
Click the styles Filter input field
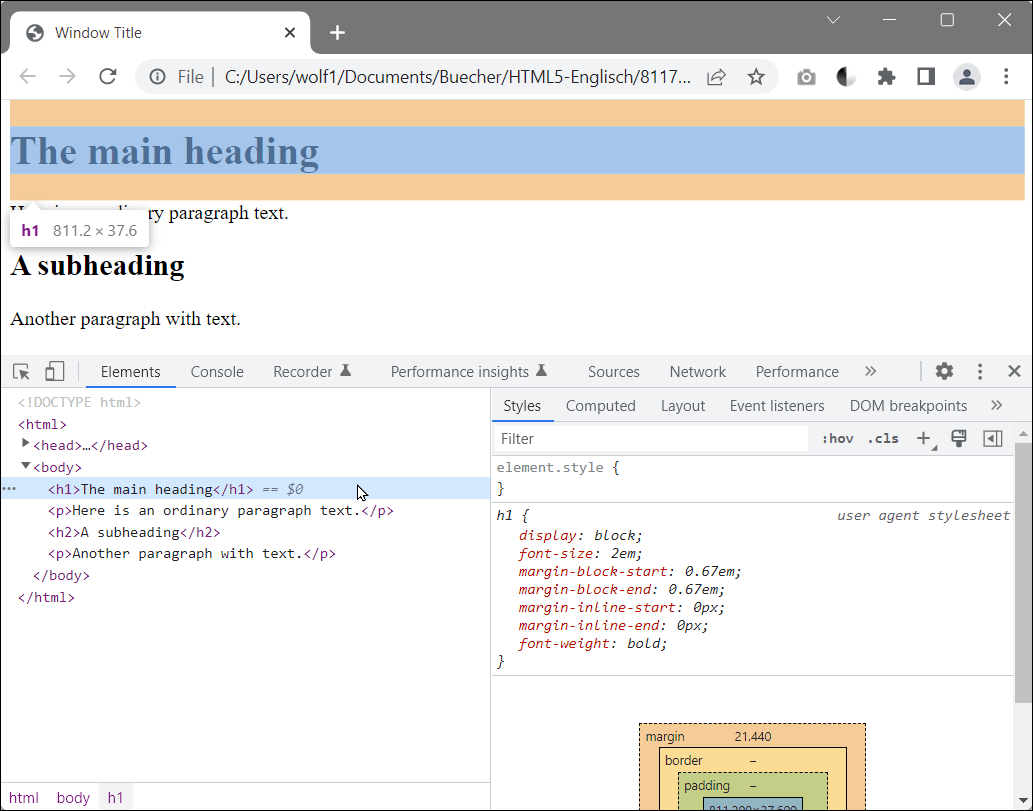click(x=650, y=439)
